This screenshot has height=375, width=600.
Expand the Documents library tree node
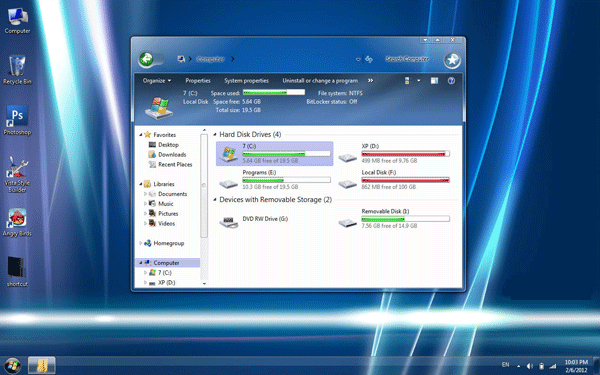pos(145,194)
